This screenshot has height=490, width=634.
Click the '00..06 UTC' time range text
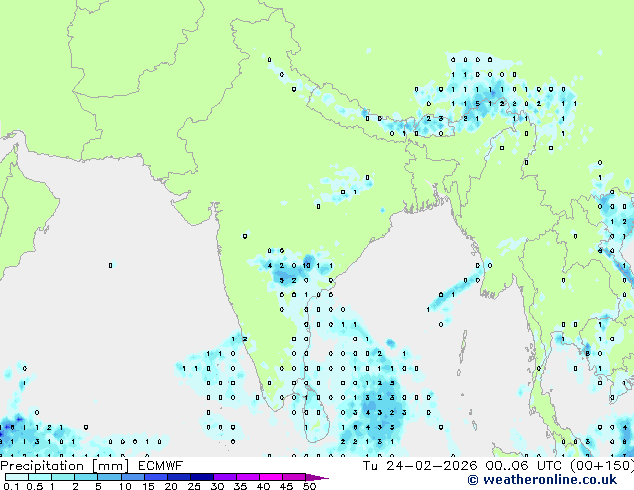[523, 466]
